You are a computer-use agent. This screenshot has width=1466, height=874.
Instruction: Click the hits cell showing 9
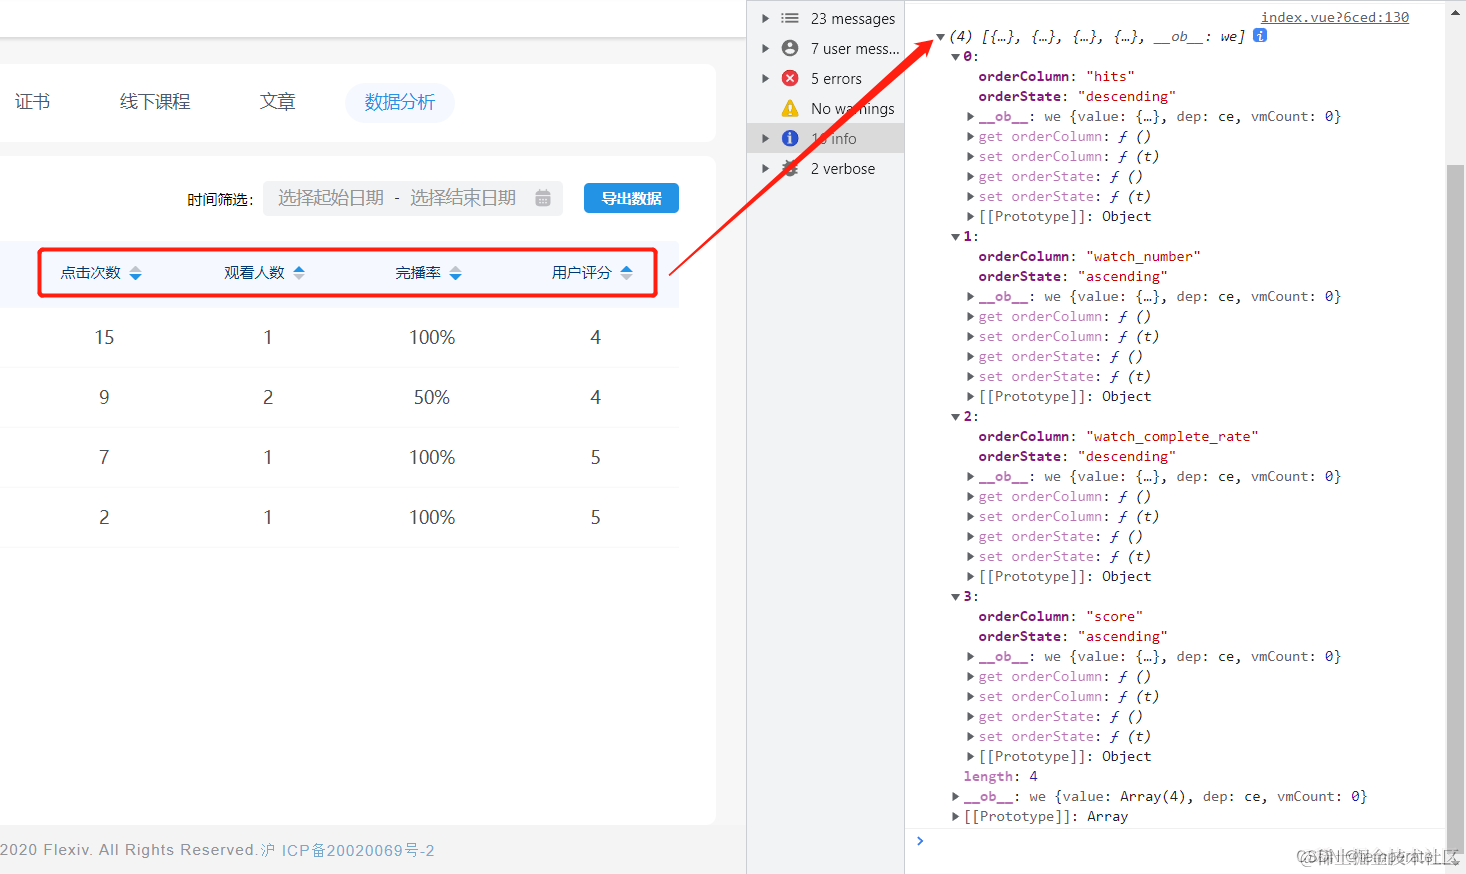click(104, 398)
